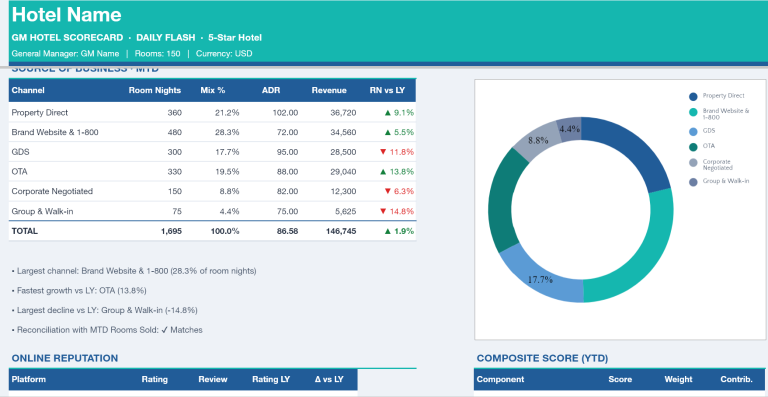768x397 pixels.
Task: Select the GDS row label in table
Action: pos(21,152)
